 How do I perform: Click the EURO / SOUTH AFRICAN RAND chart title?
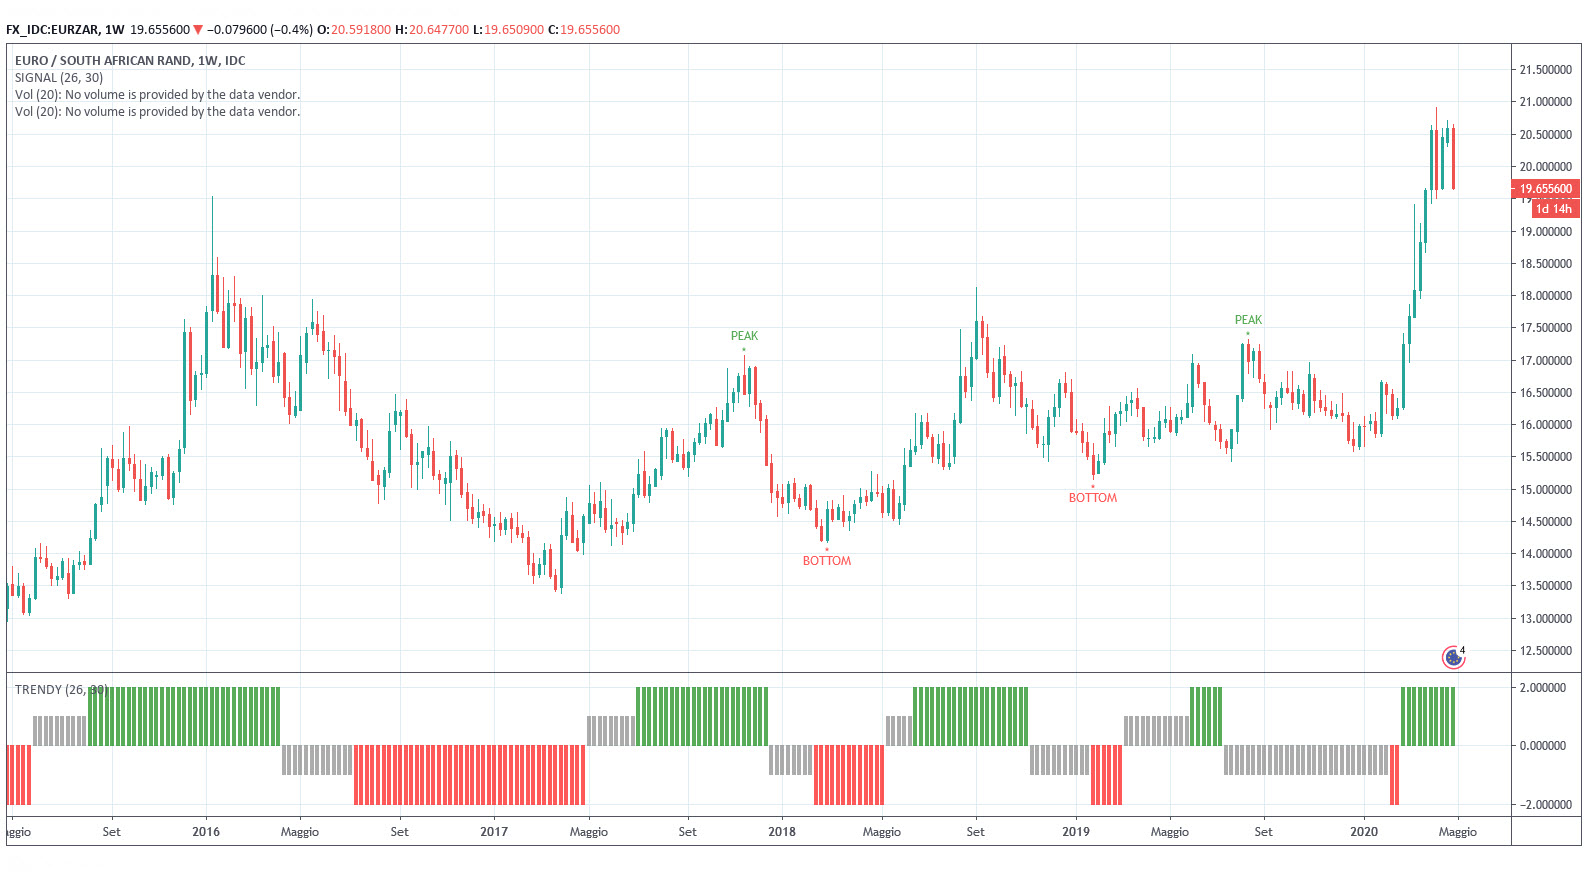(130, 60)
